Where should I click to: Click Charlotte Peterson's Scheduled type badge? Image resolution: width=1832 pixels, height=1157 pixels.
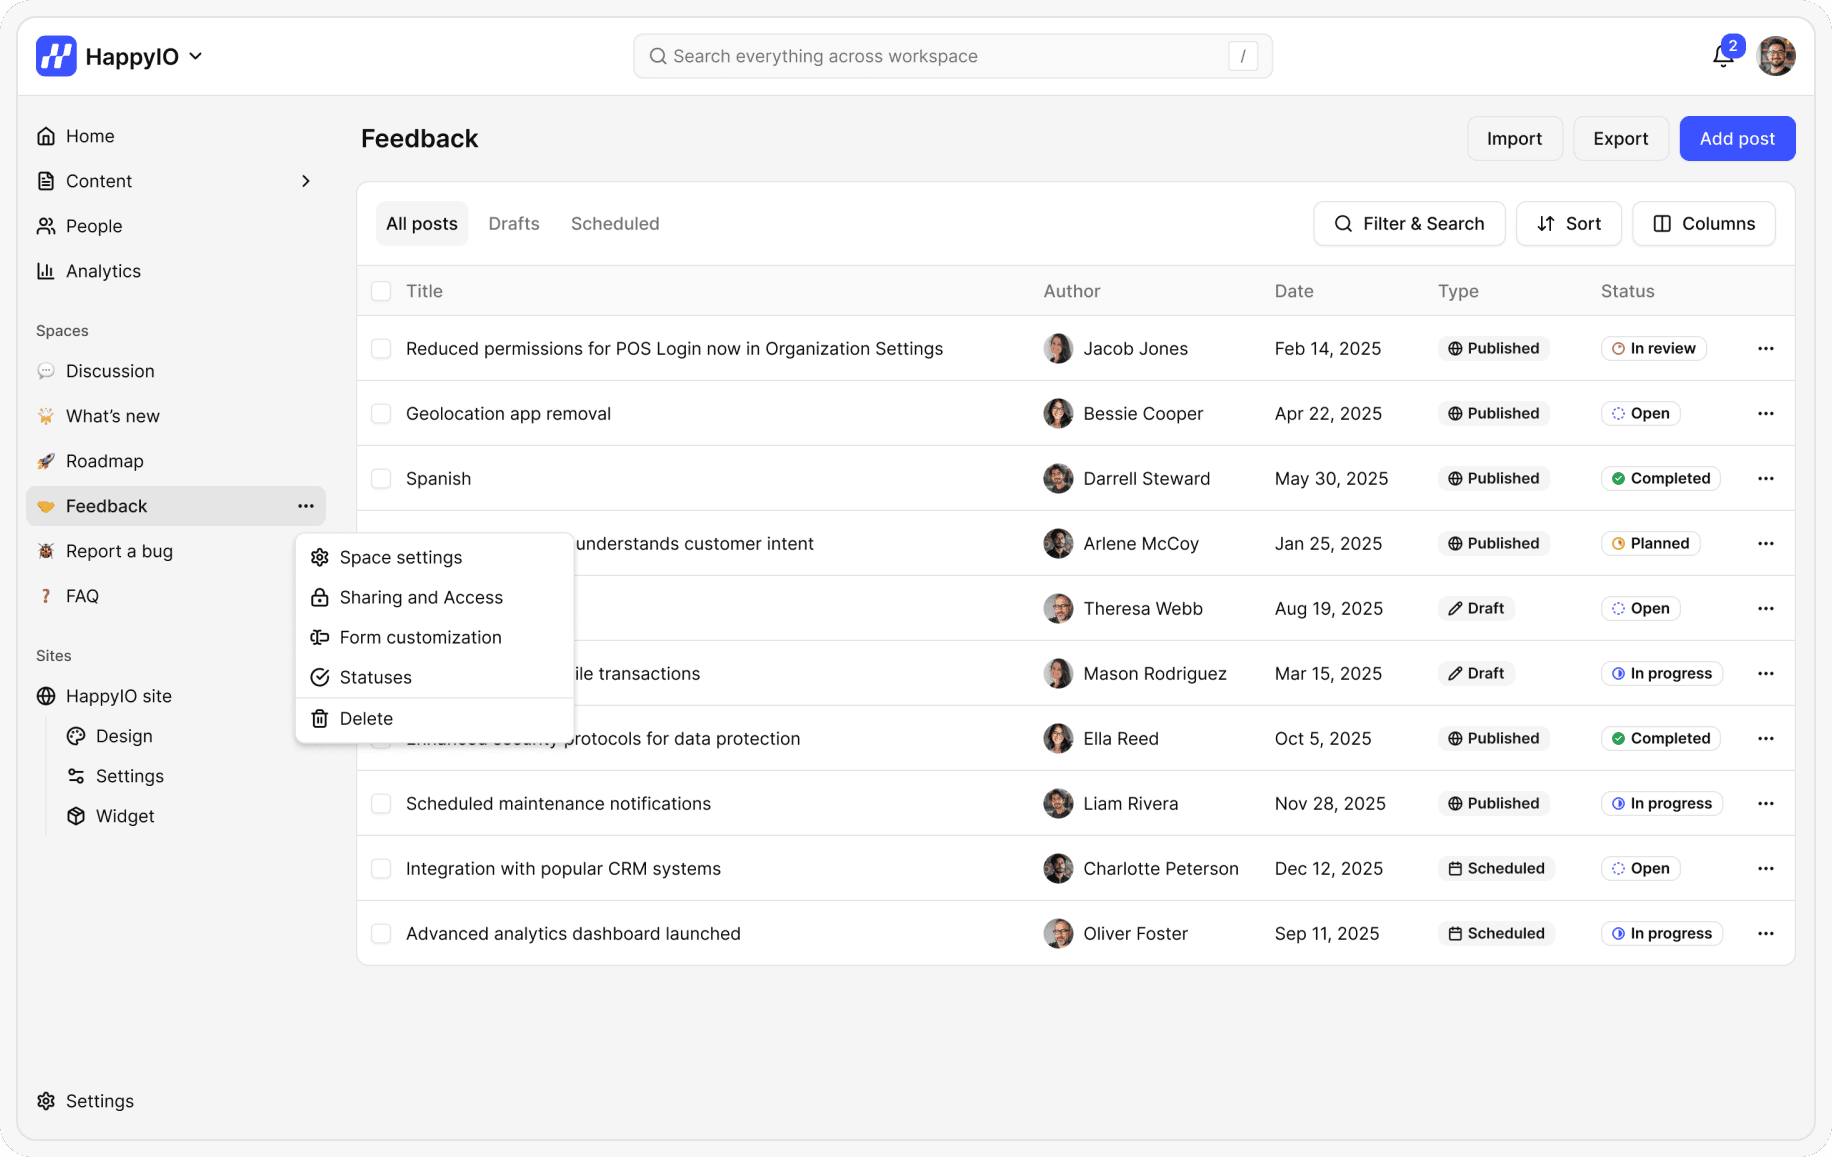click(x=1496, y=868)
